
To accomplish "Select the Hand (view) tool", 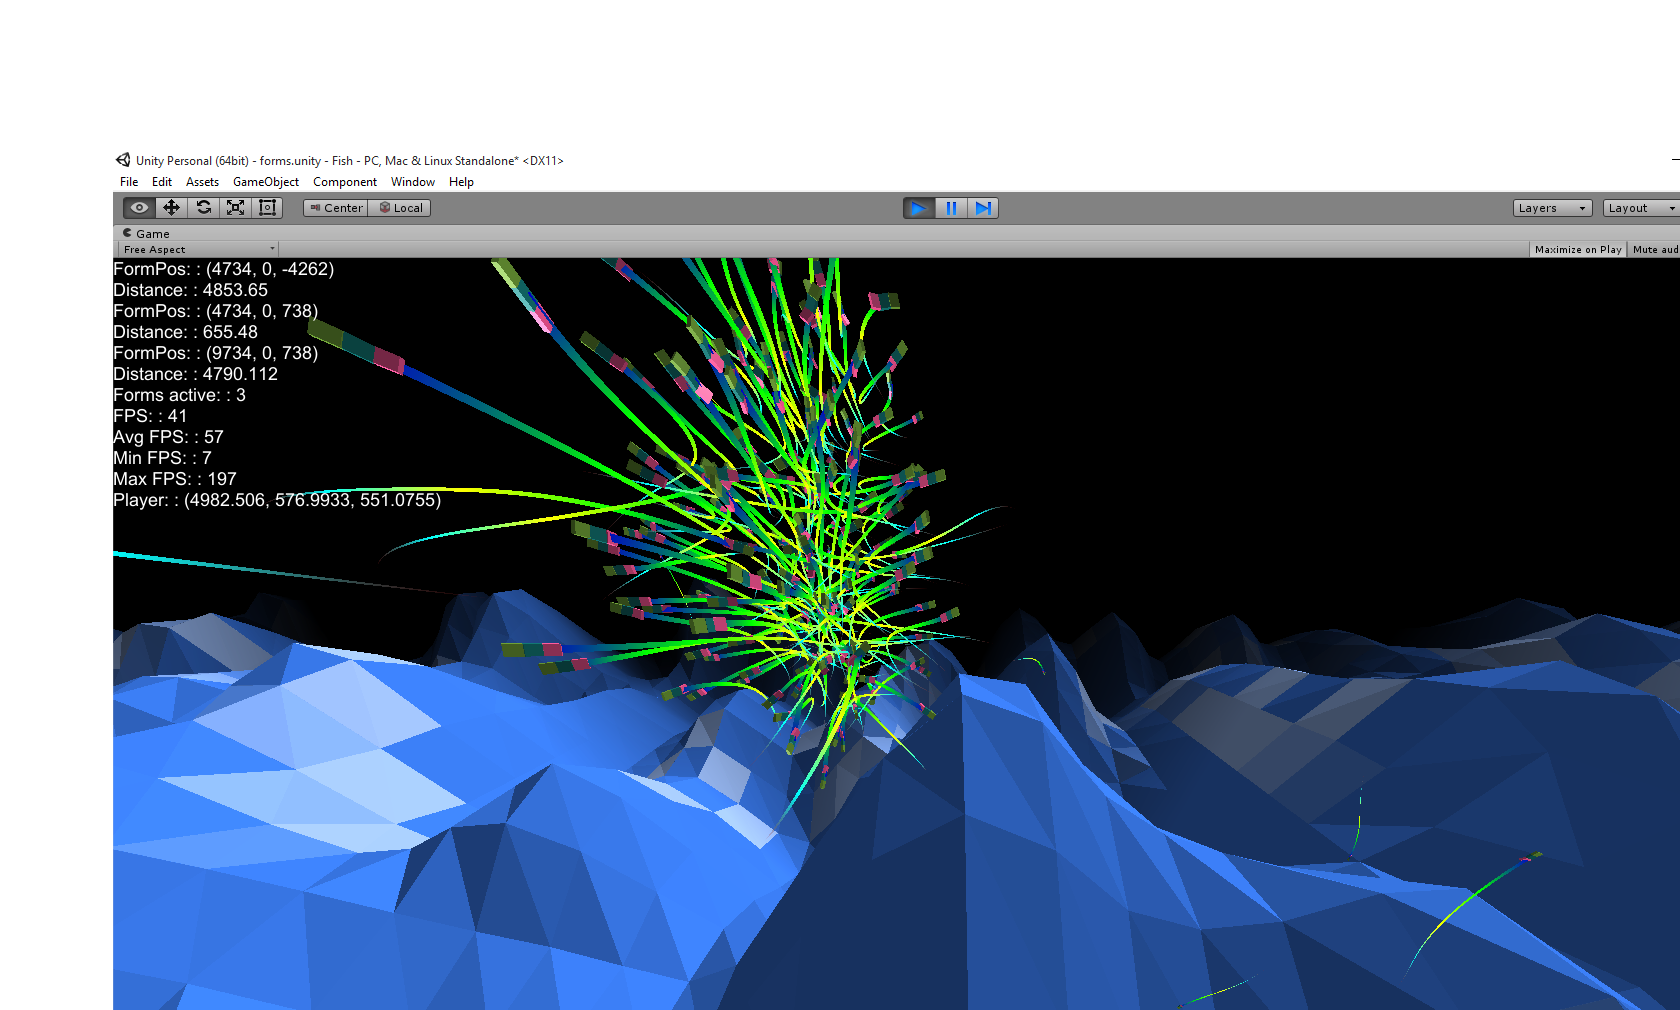I will click(x=139, y=208).
